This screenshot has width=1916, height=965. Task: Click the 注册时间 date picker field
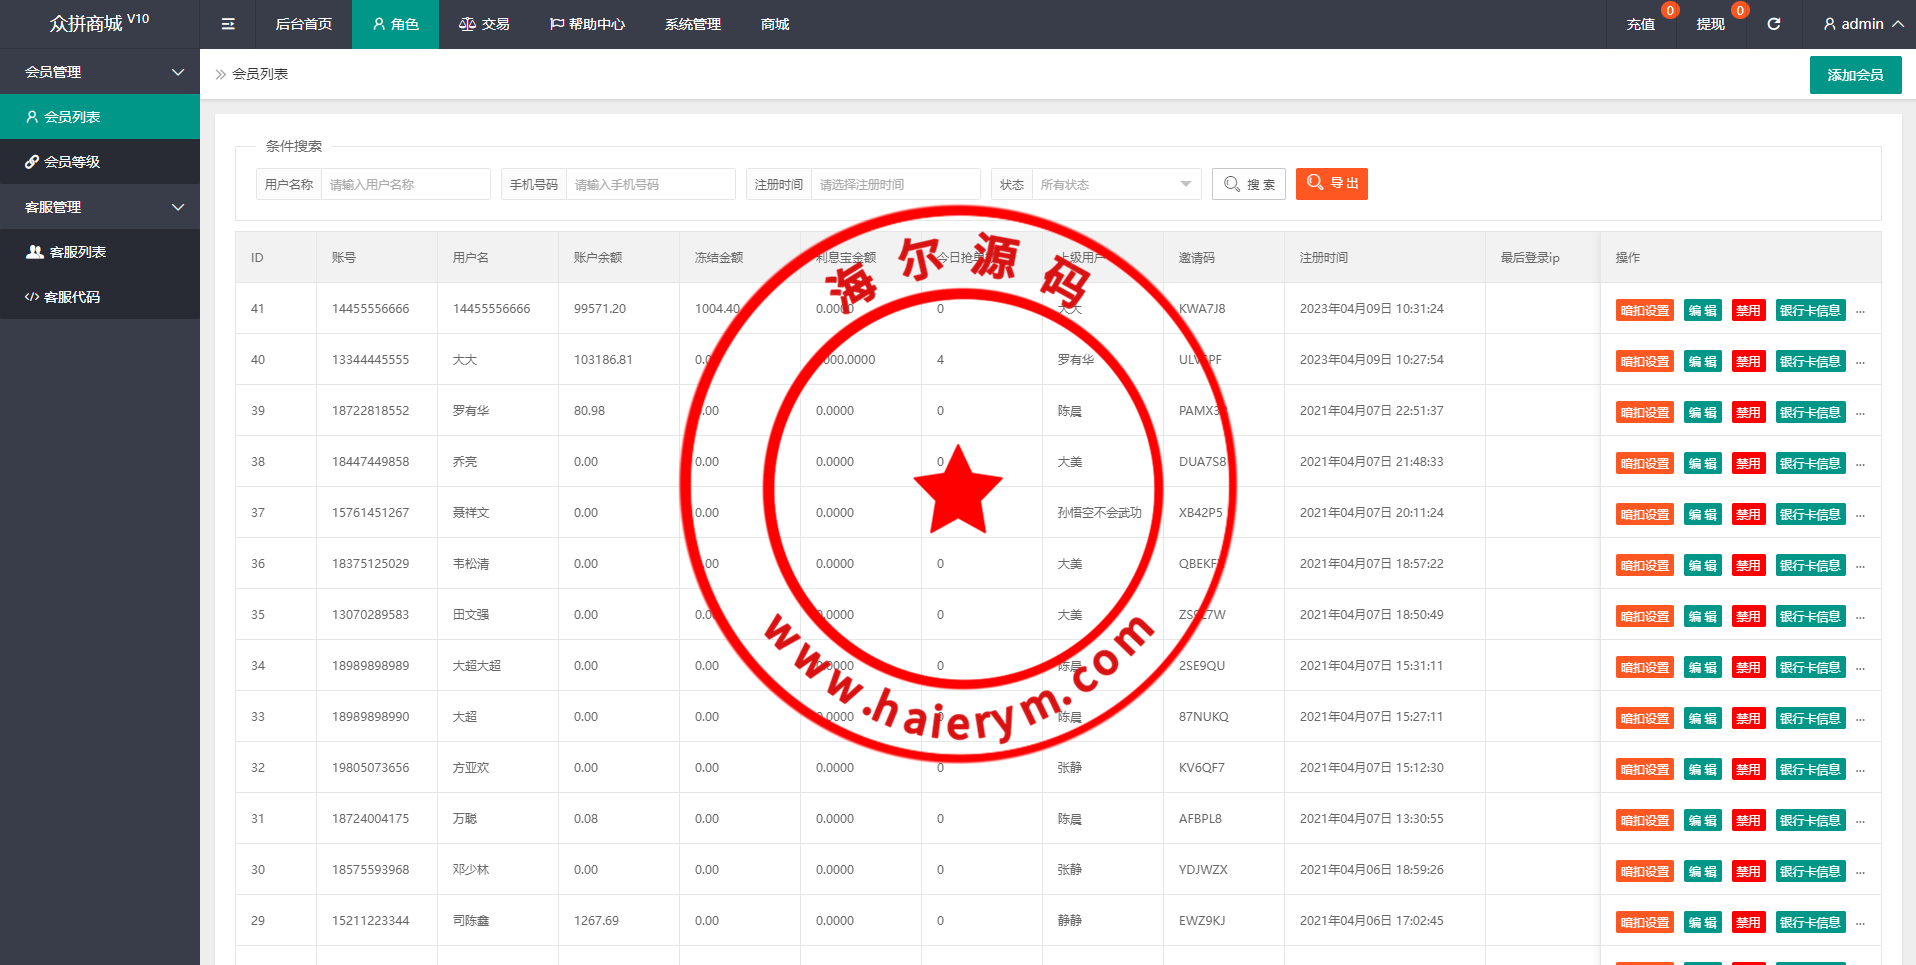[894, 184]
